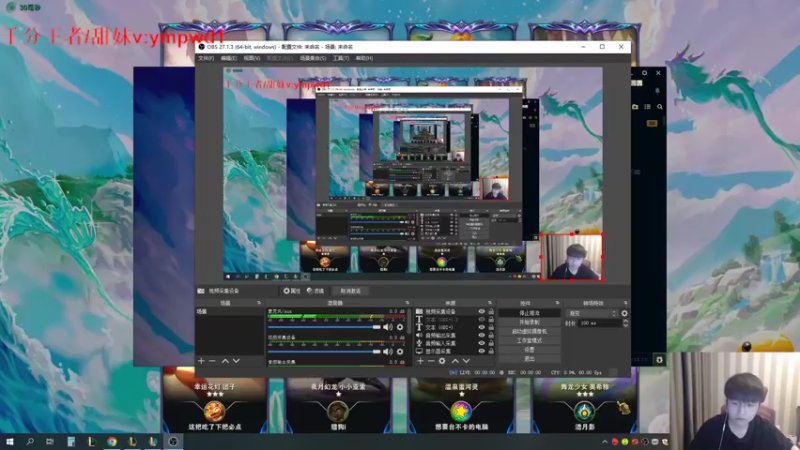Toggle lock of 文本 (GDI+) source
Viewport: 800px width, 450px height.
click(x=491, y=327)
